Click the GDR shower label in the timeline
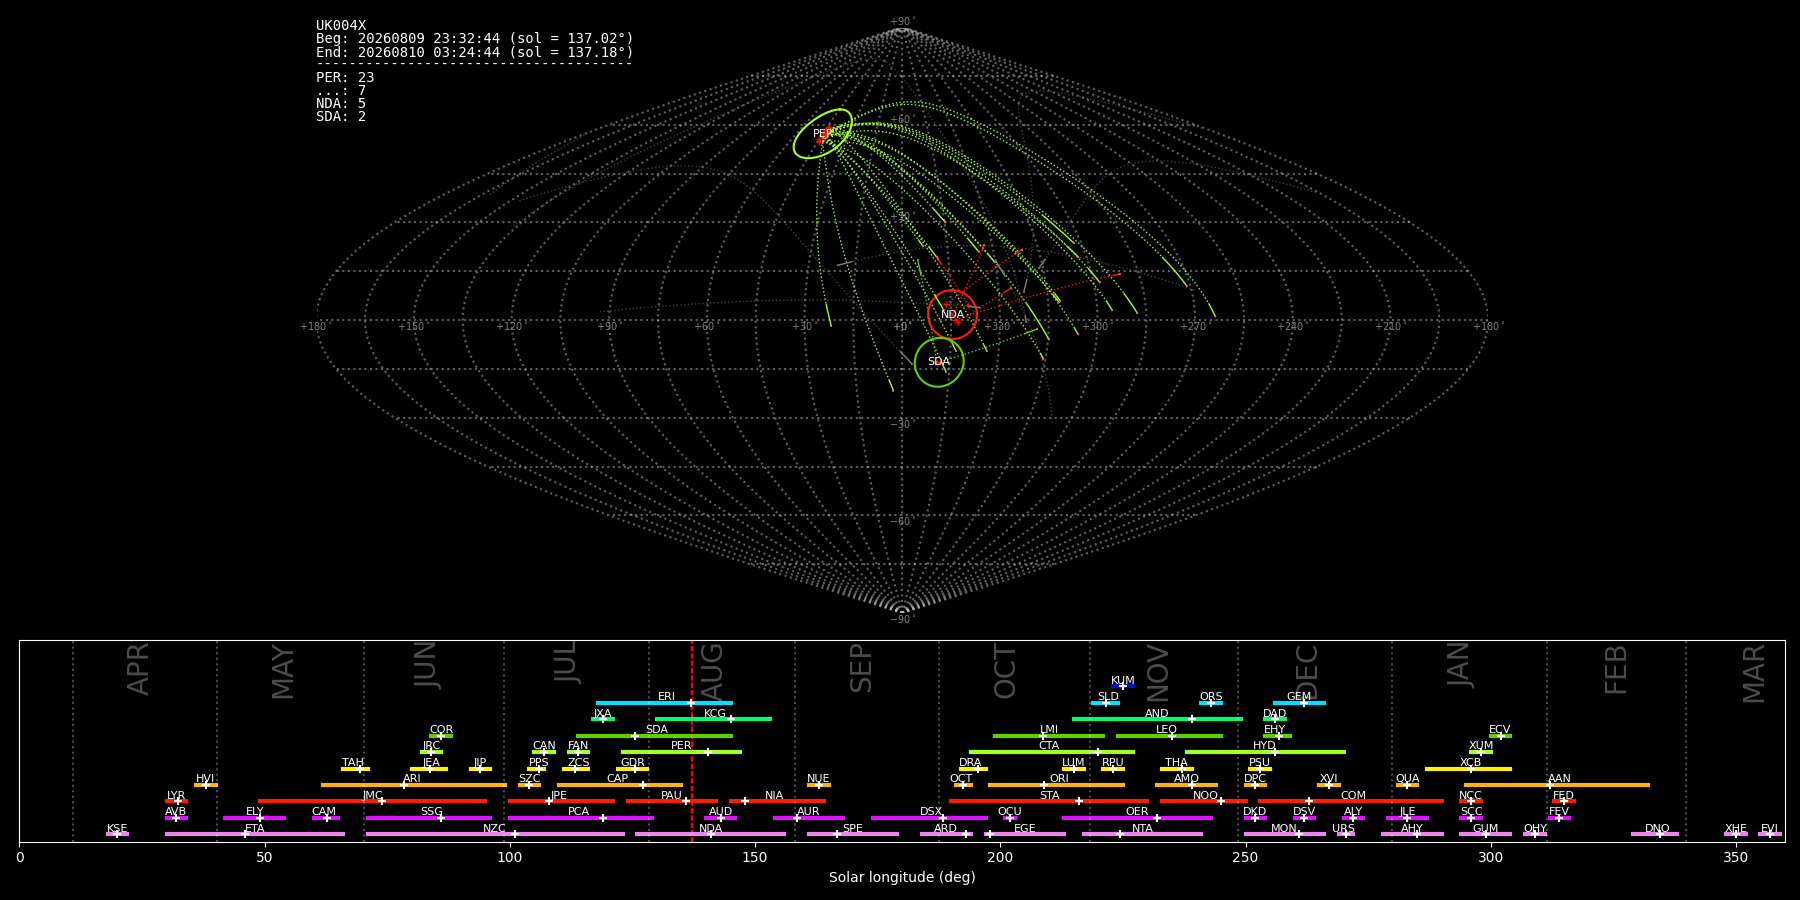Viewport: 1800px width, 900px height. (x=632, y=763)
